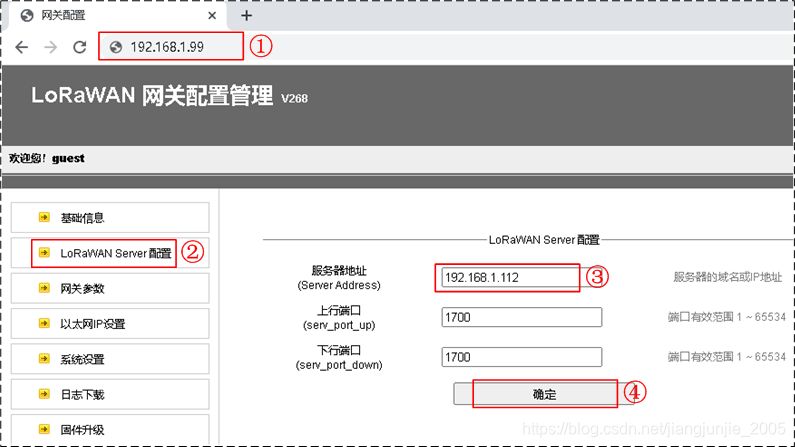
Task: Click the port range hint beside 上行端口
Action: point(727,317)
